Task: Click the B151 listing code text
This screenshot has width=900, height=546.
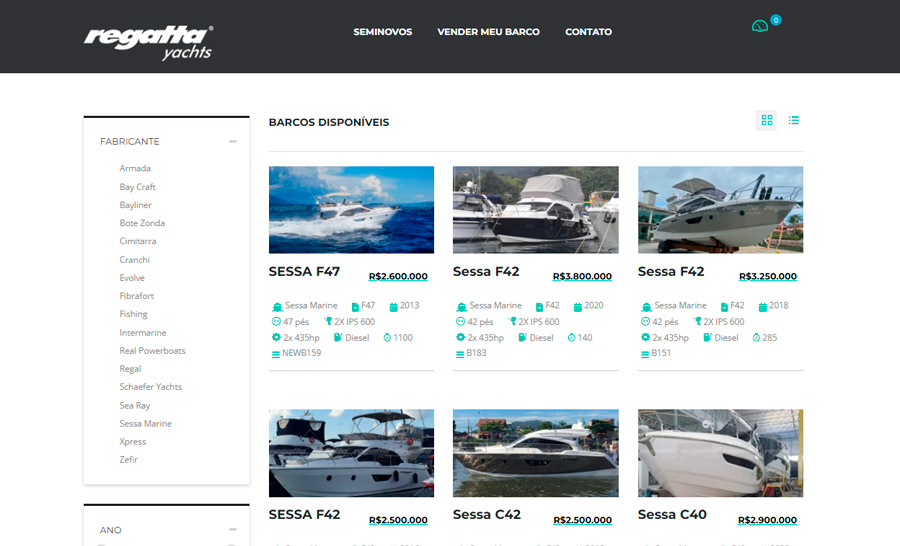Action: (661, 353)
